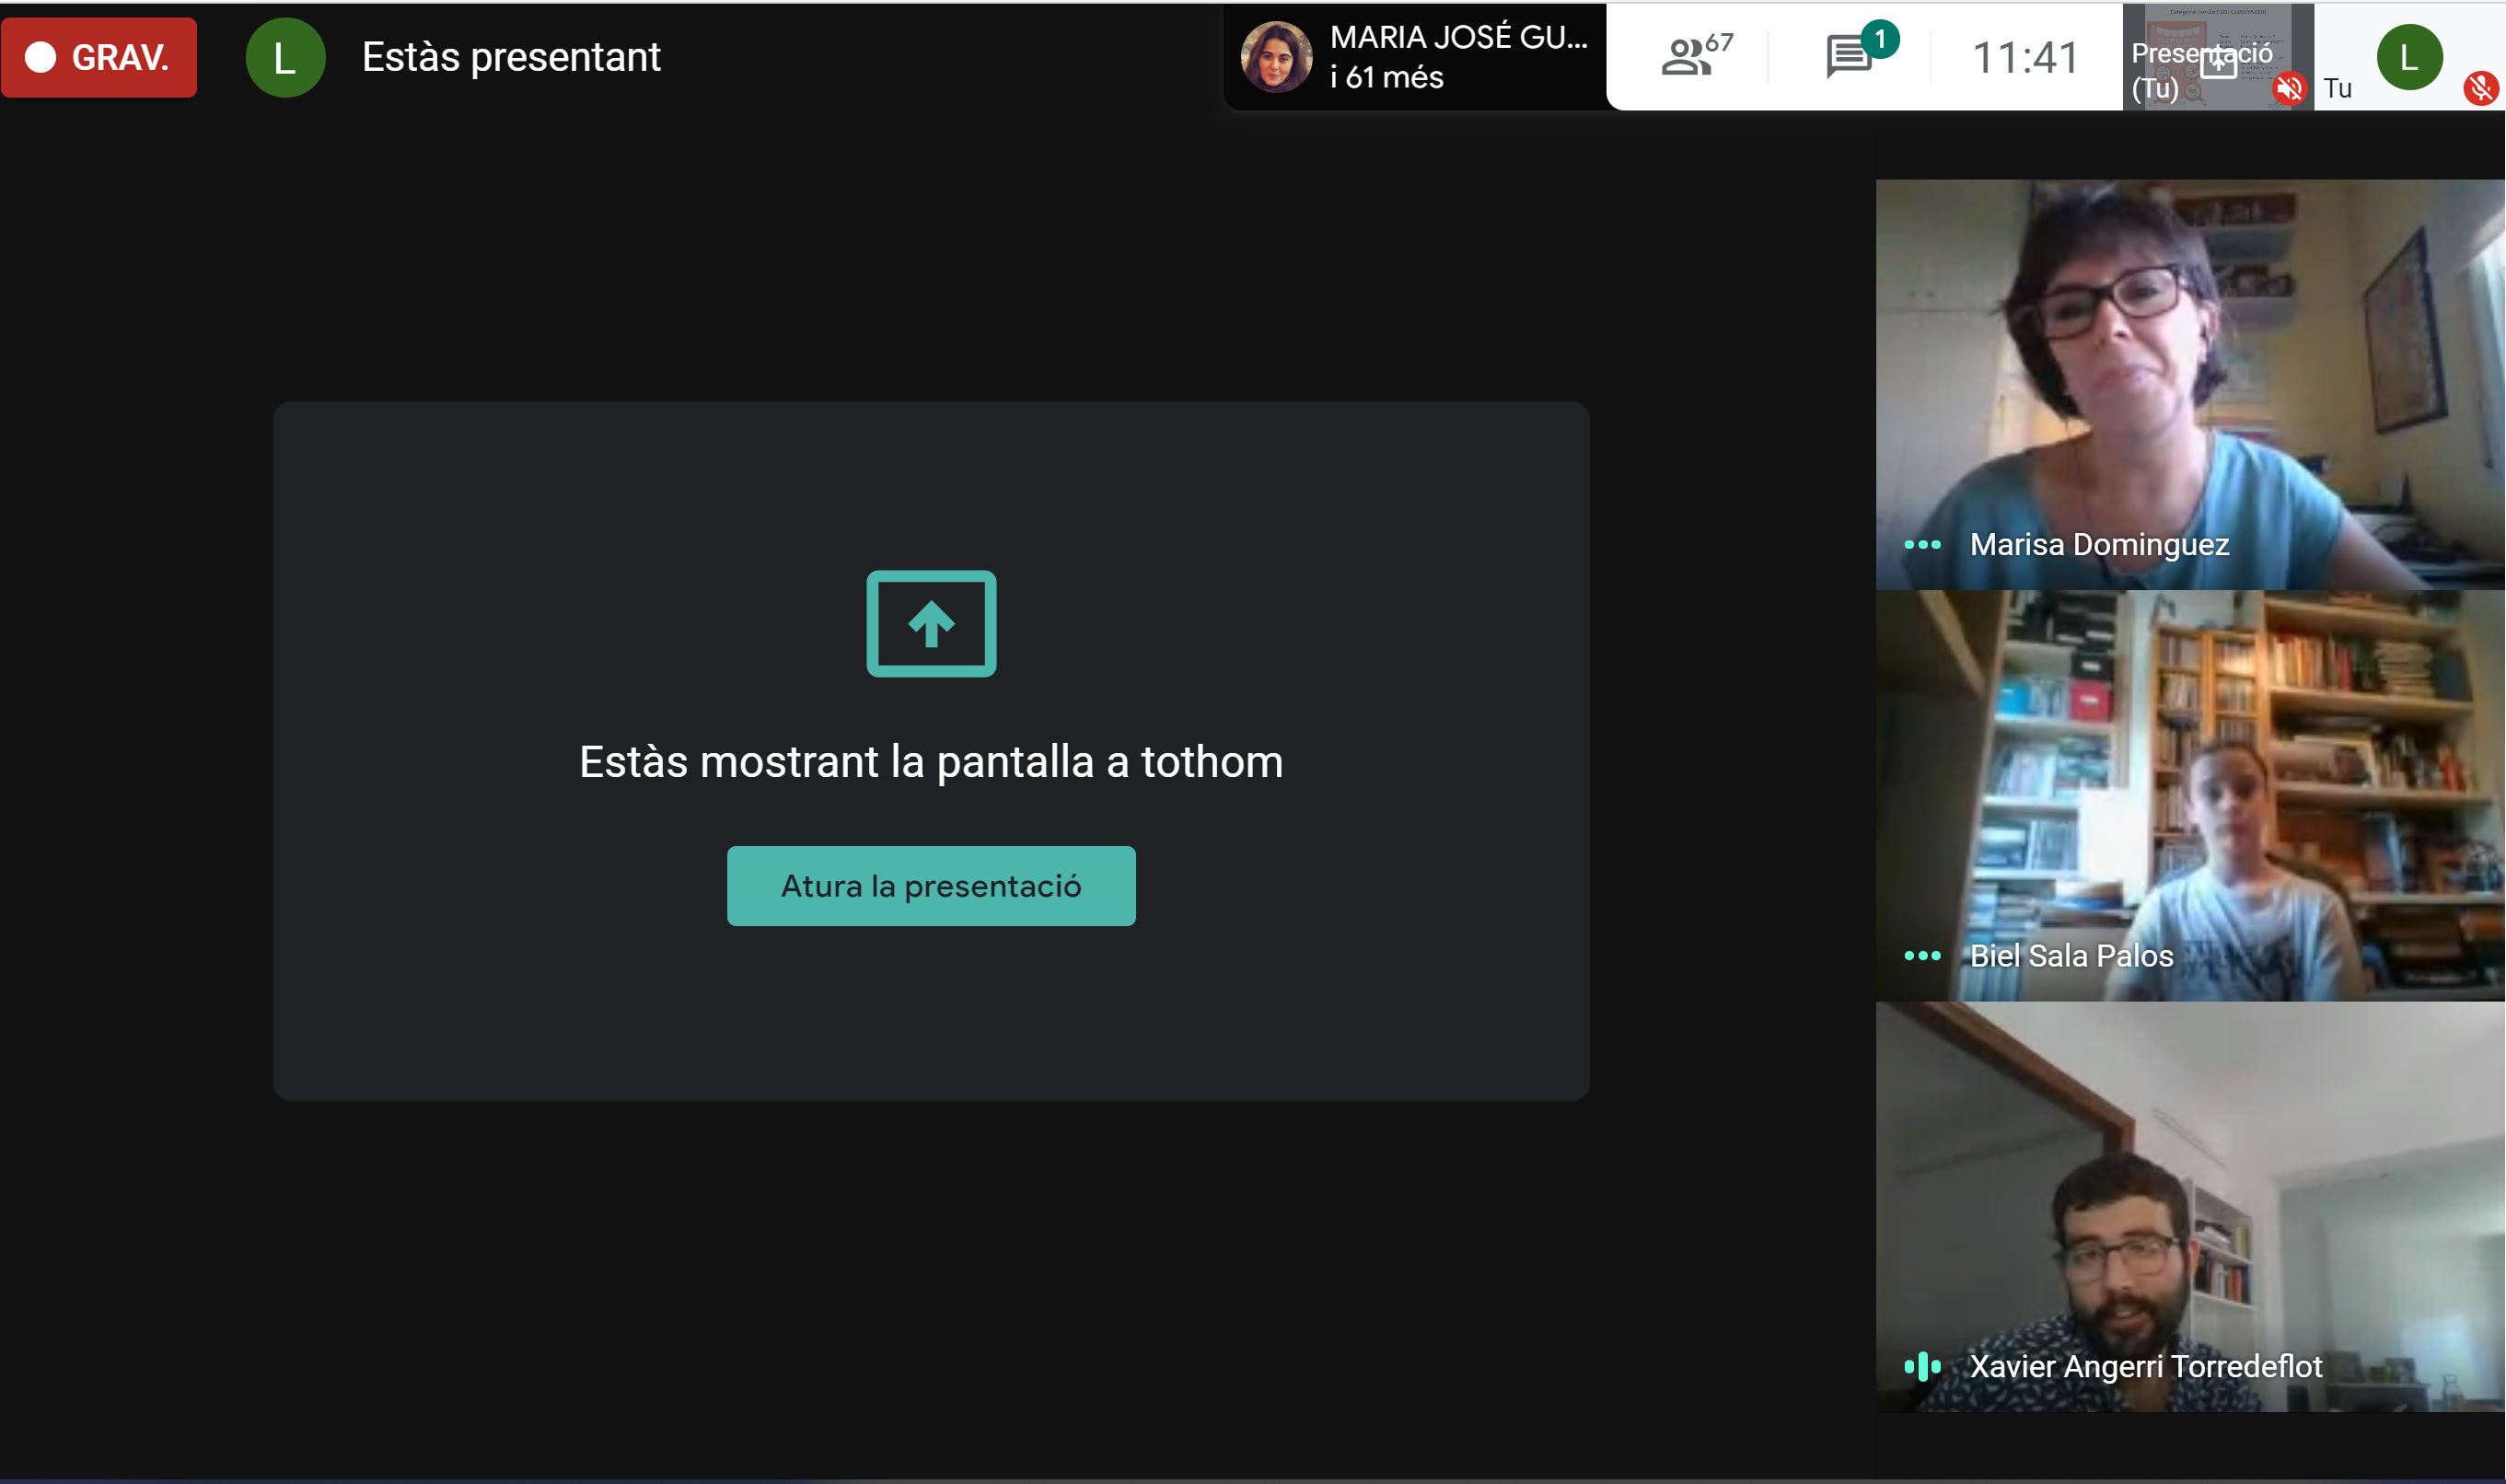Screen dimensions: 2506x1484
Task: Toggle the muted microphone icon on your tile
Action: point(2480,88)
